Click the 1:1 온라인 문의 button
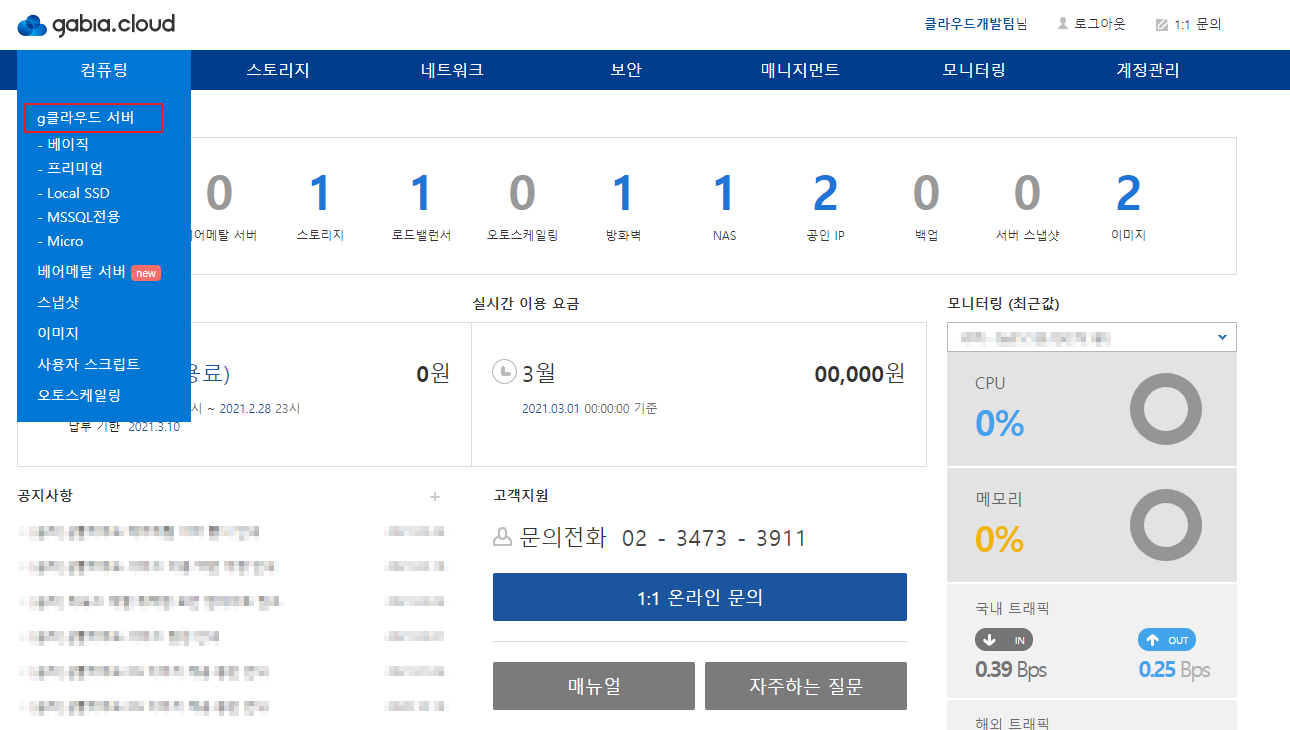 [700, 597]
